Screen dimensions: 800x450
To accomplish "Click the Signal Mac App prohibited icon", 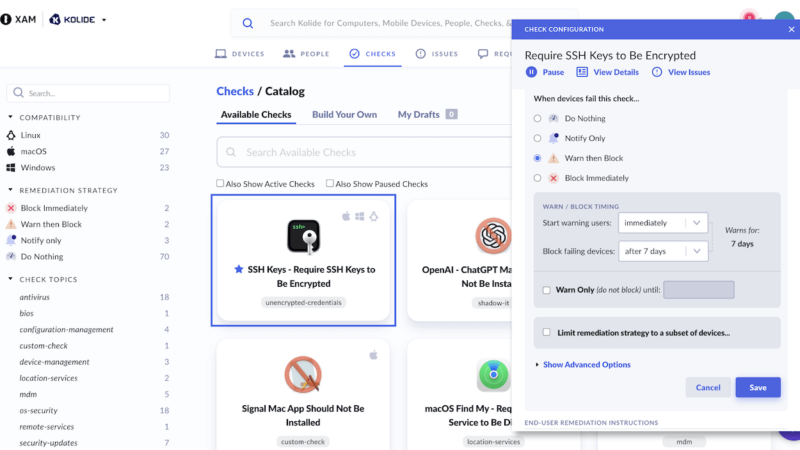I will pos(303,374).
